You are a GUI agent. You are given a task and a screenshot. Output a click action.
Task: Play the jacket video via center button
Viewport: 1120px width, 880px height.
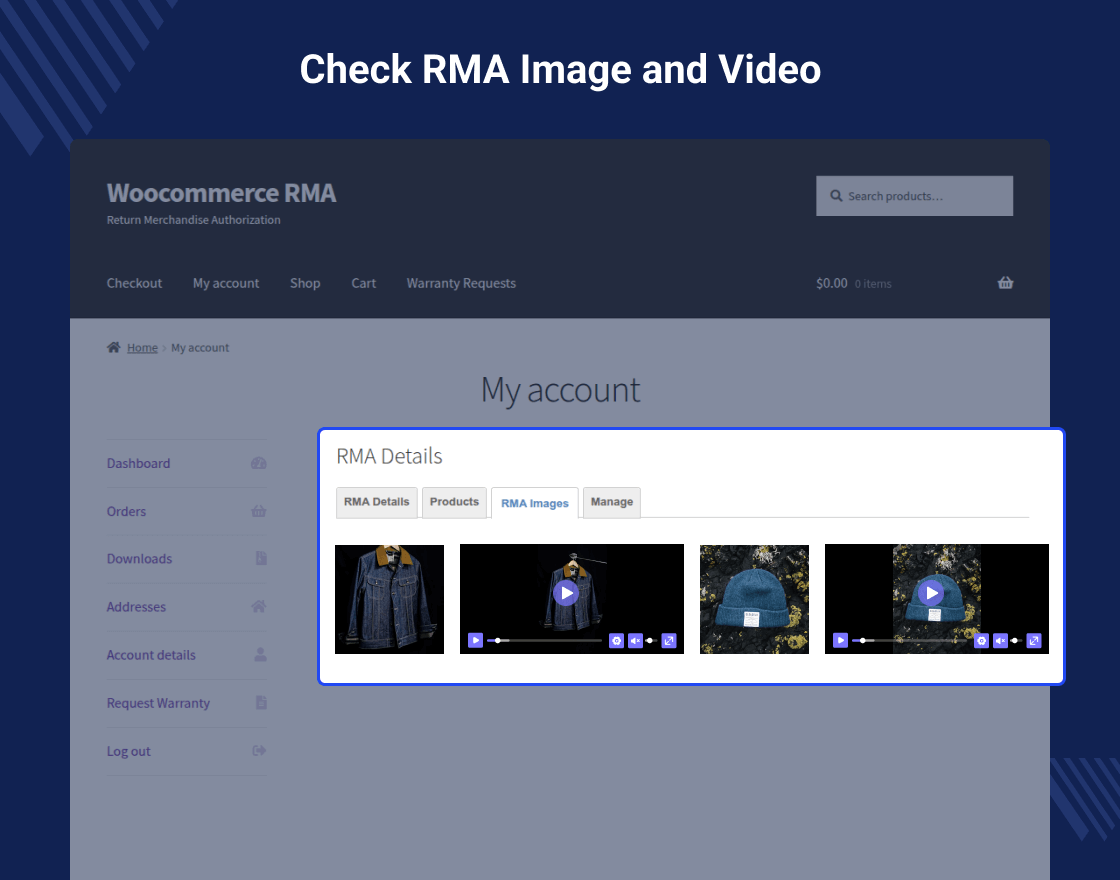tap(566, 593)
